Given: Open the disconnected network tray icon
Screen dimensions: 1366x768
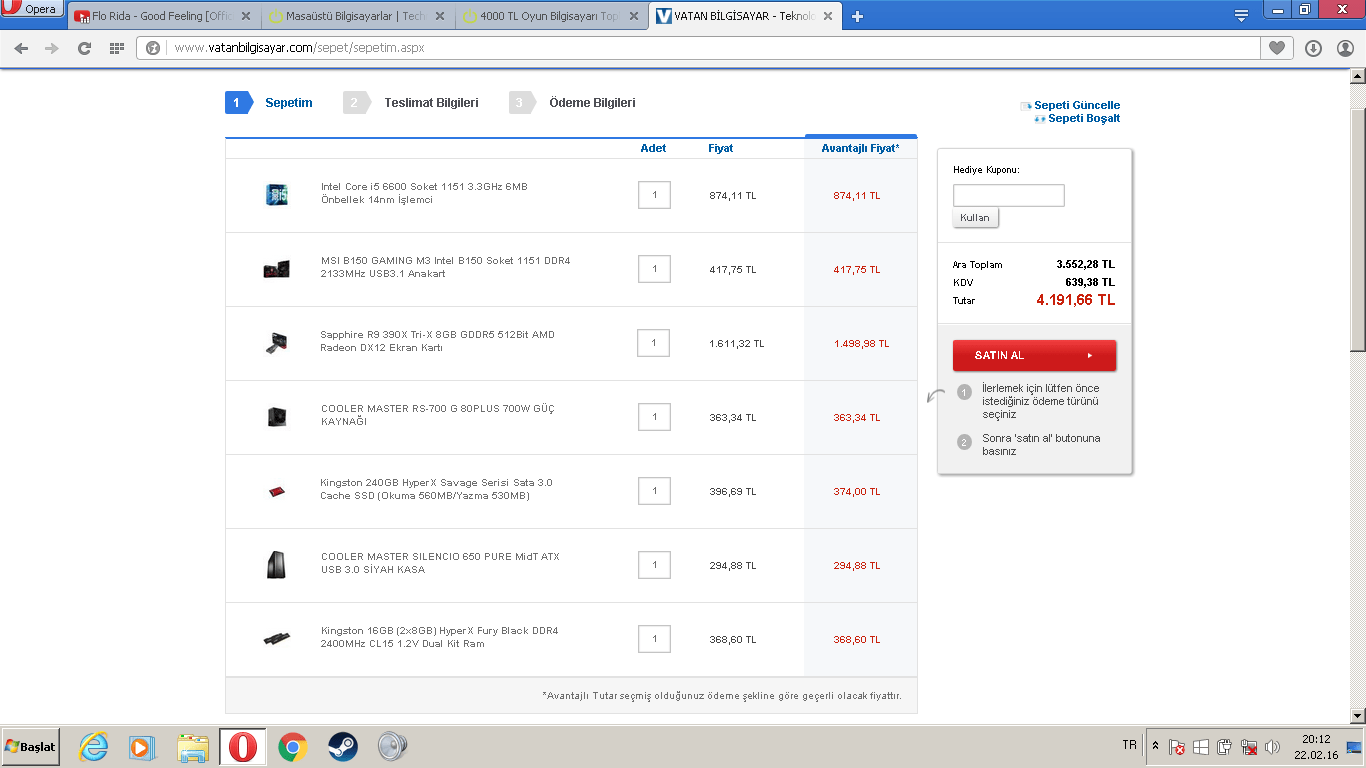Looking at the screenshot, I should (x=1249, y=747).
